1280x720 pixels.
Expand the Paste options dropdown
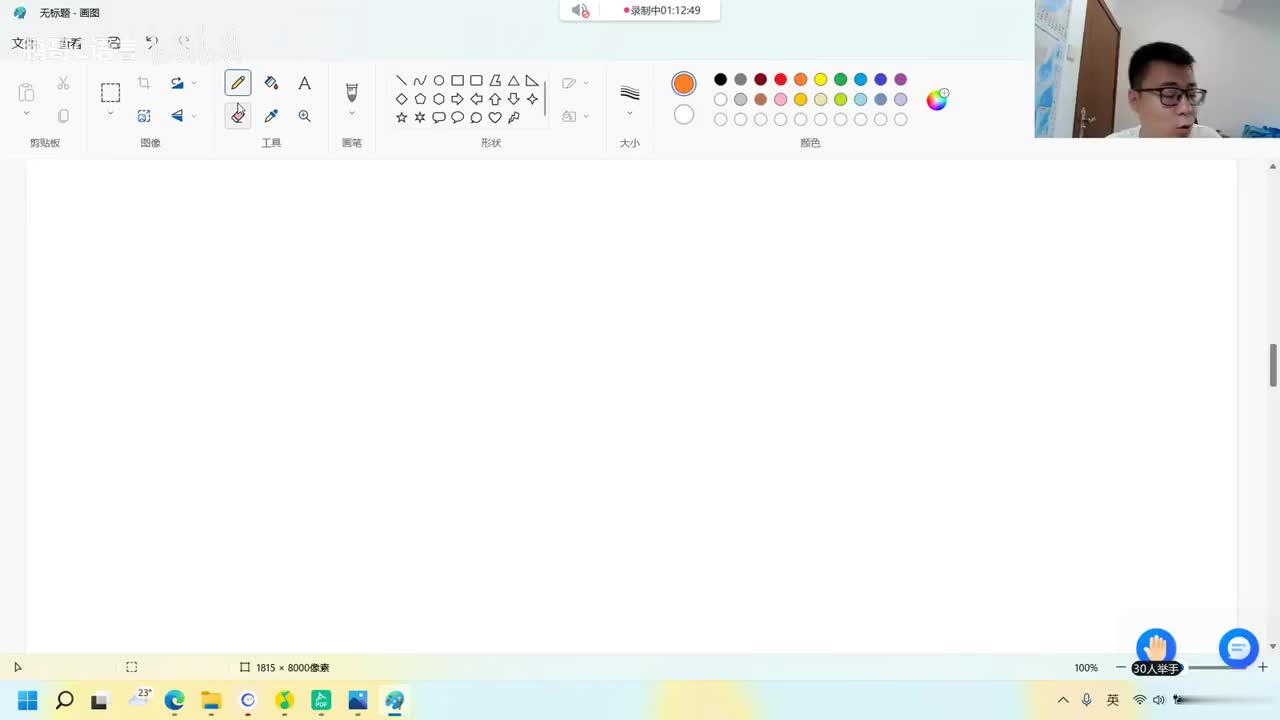(x=26, y=114)
